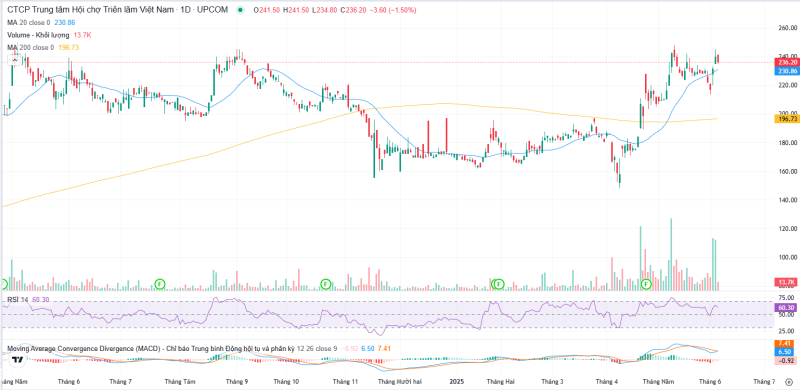800x390 pixels.
Task: Click the open value O241.50 in header
Action: [x=266, y=10]
